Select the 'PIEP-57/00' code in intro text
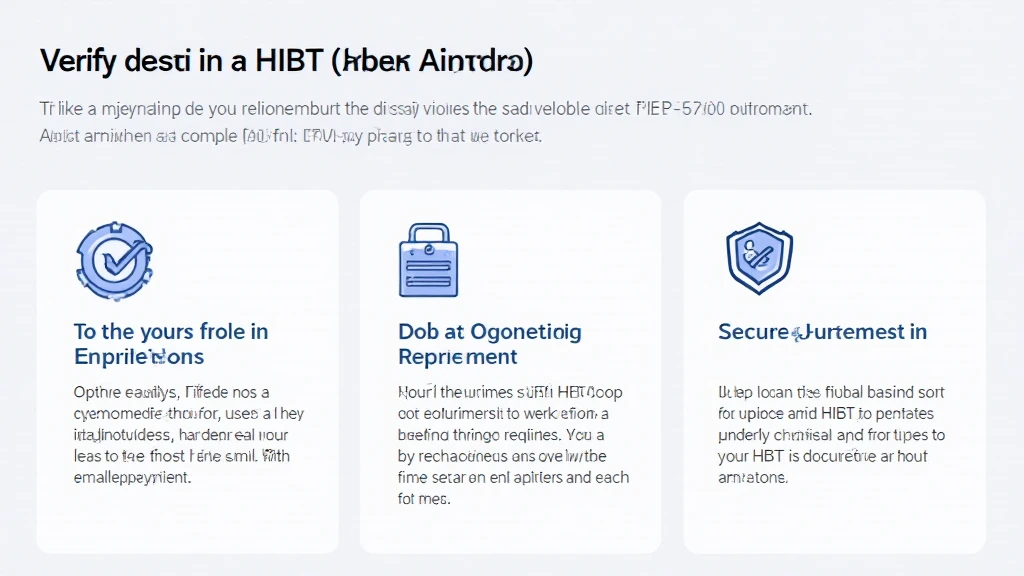The image size is (1024, 576). click(x=680, y=108)
